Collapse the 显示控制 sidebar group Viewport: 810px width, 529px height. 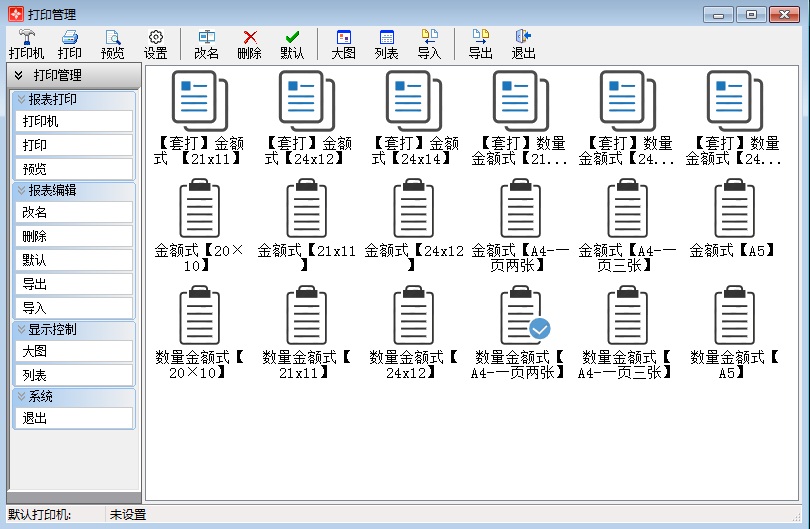click(21, 329)
